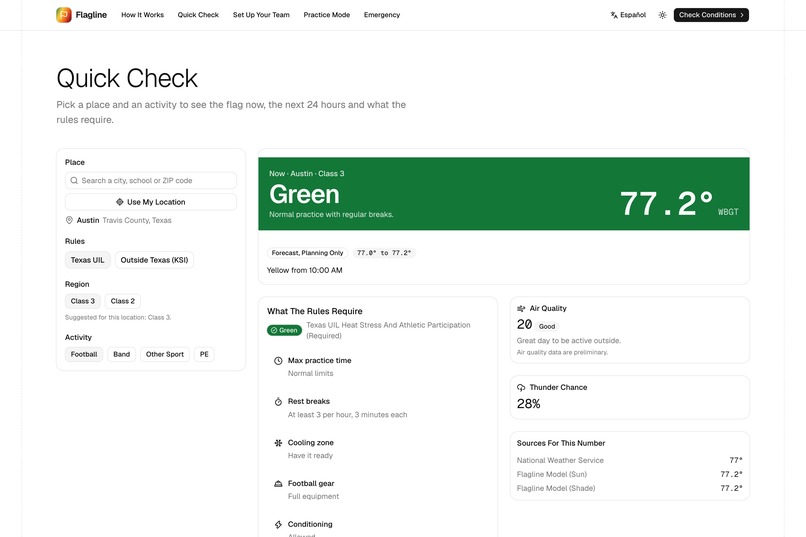Click the chevron arrow on Check Conditions
This screenshot has height=537, width=806.
(x=742, y=15)
